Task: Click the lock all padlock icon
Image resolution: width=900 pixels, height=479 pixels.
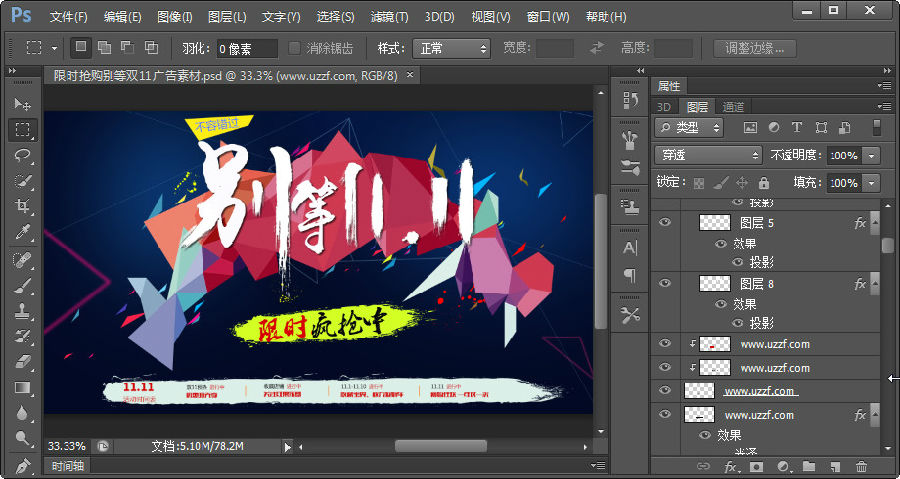Action: [763, 183]
